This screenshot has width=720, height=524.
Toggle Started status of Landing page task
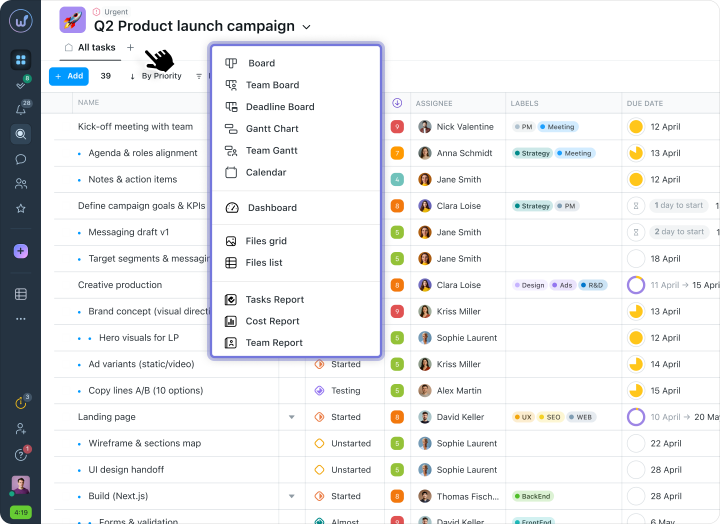319,417
